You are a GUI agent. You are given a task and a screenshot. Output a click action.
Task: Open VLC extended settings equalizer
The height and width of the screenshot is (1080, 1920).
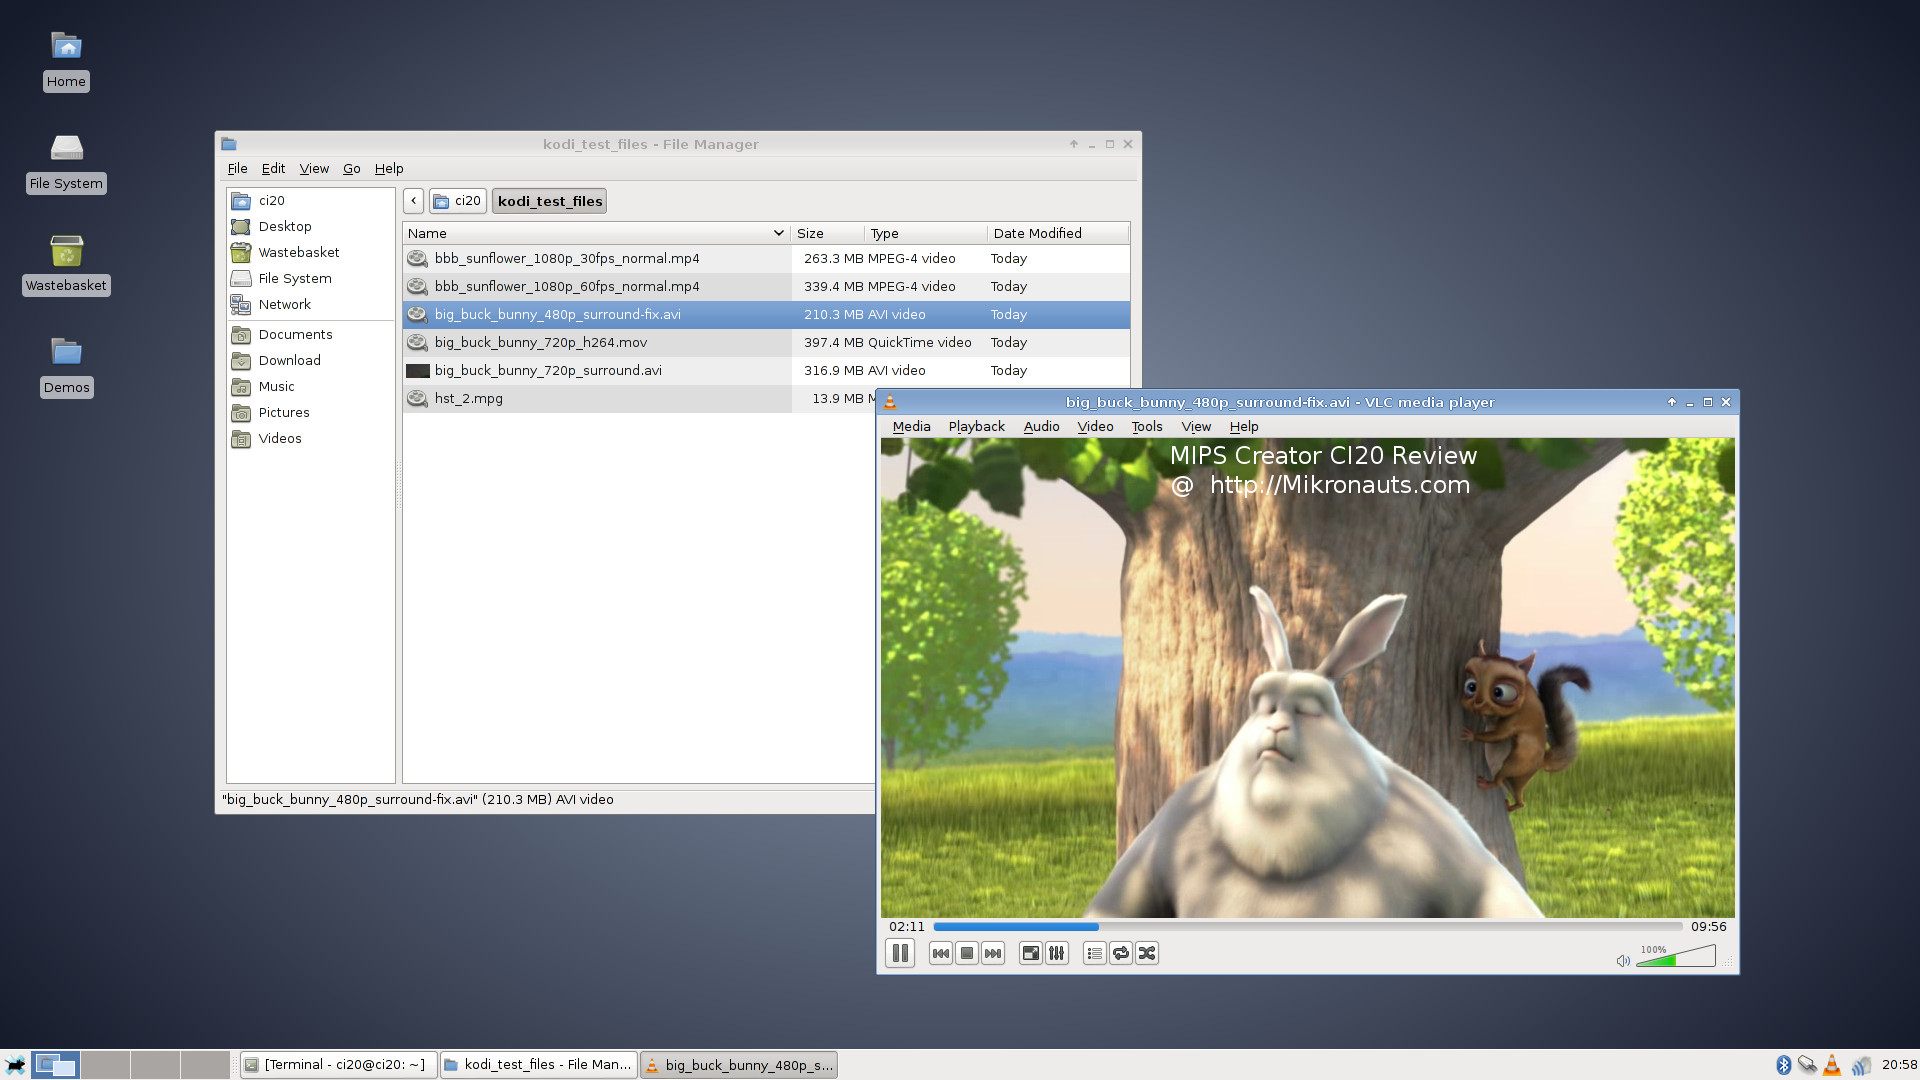[x=1056, y=953]
